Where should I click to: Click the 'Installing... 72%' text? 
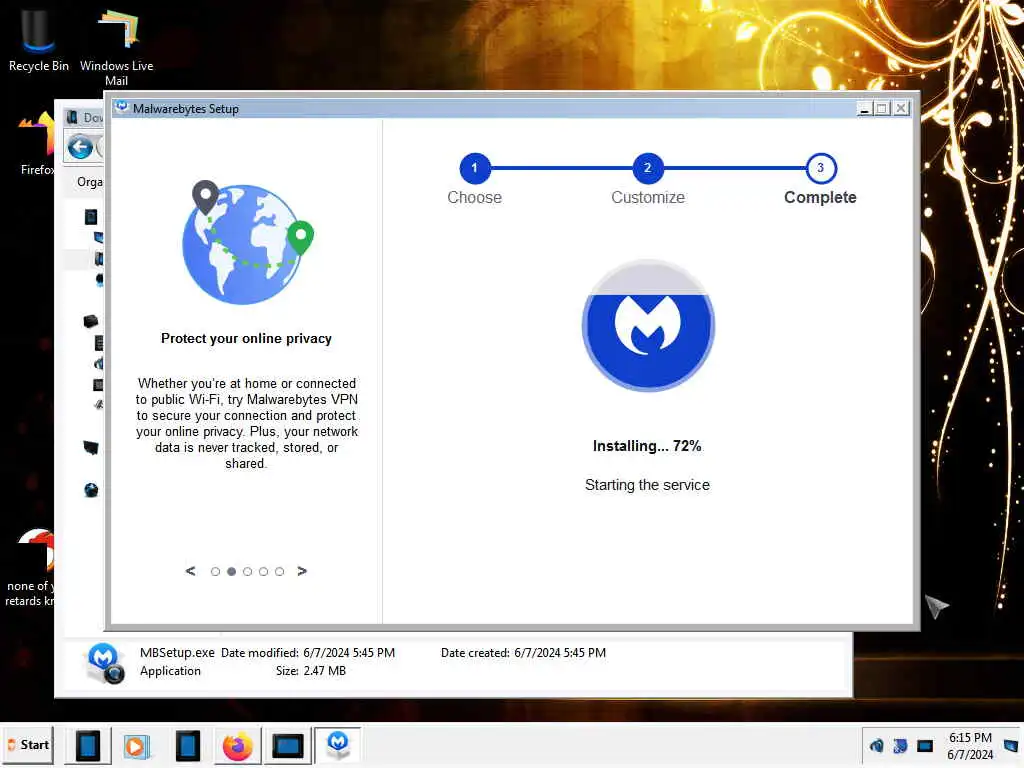coord(647,446)
